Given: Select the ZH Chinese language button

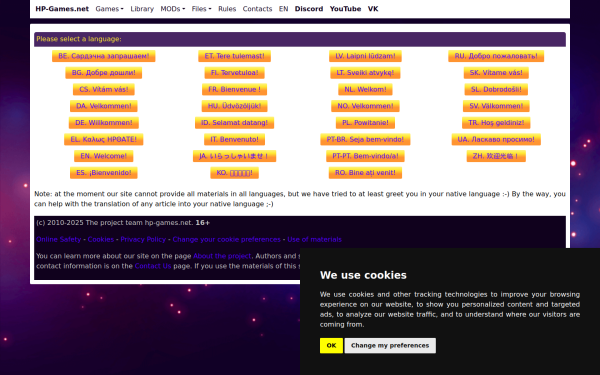Looking at the screenshot, I should click(x=496, y=156).
